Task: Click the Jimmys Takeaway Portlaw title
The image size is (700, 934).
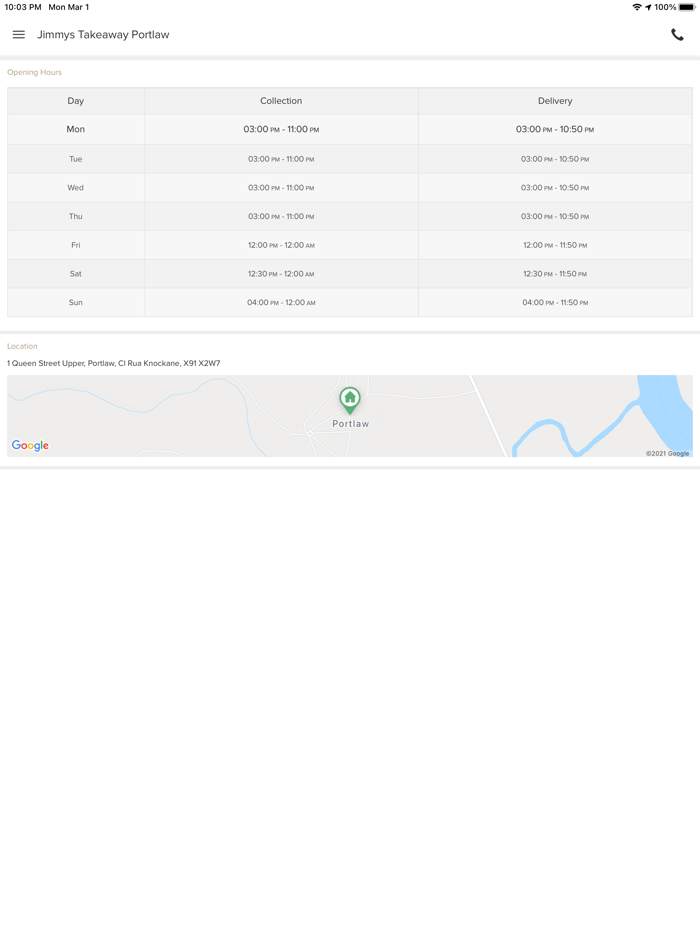Action: click(x=103, y=35)
